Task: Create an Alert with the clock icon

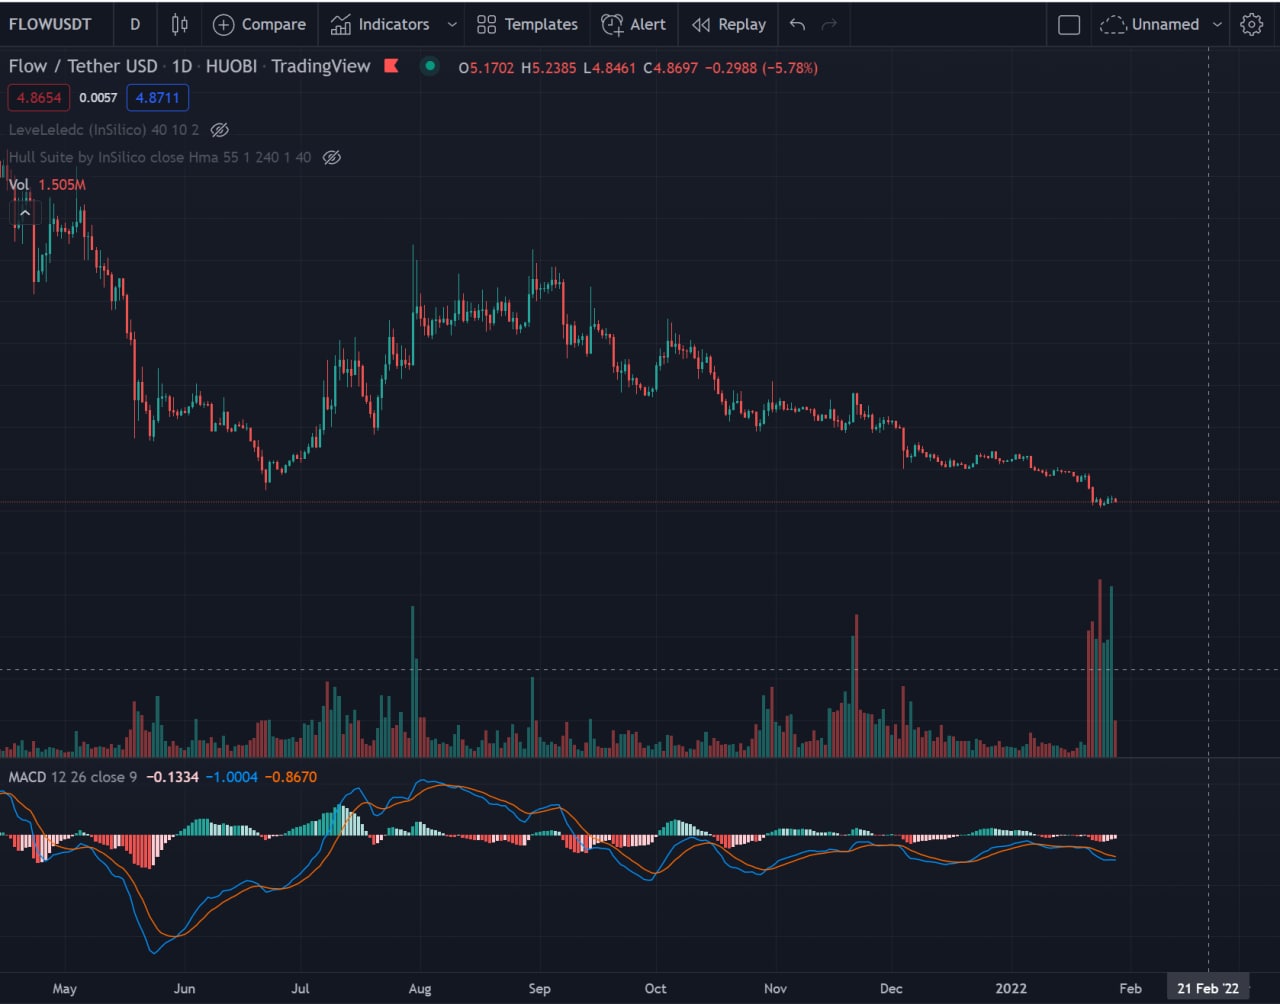Action: (x=612, y=24)
